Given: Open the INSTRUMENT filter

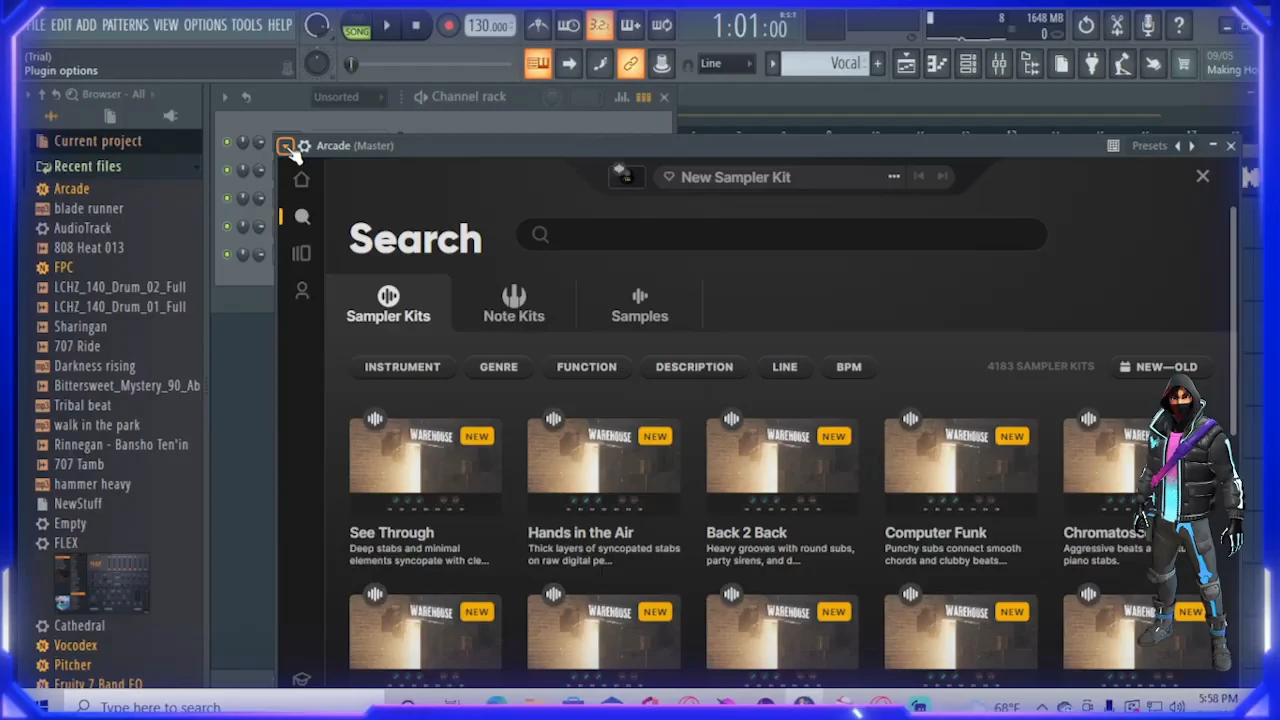Looking at the screenshot, I should pyautogui.click(x=402, y=367).
